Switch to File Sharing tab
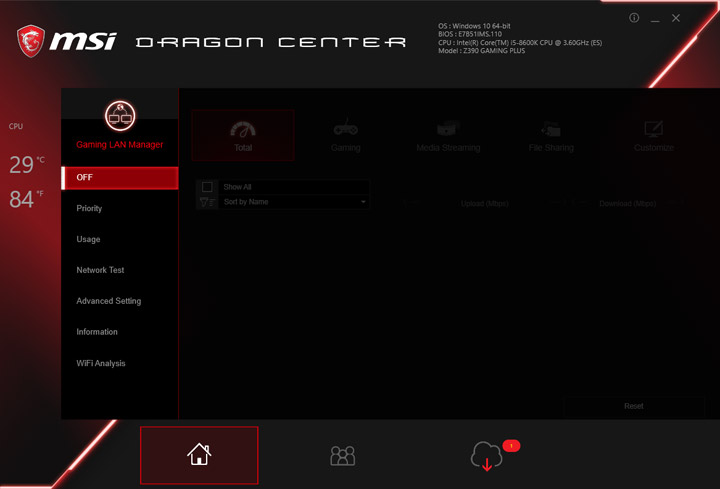Viewport: 720px width, 489px height. [551, 135]
